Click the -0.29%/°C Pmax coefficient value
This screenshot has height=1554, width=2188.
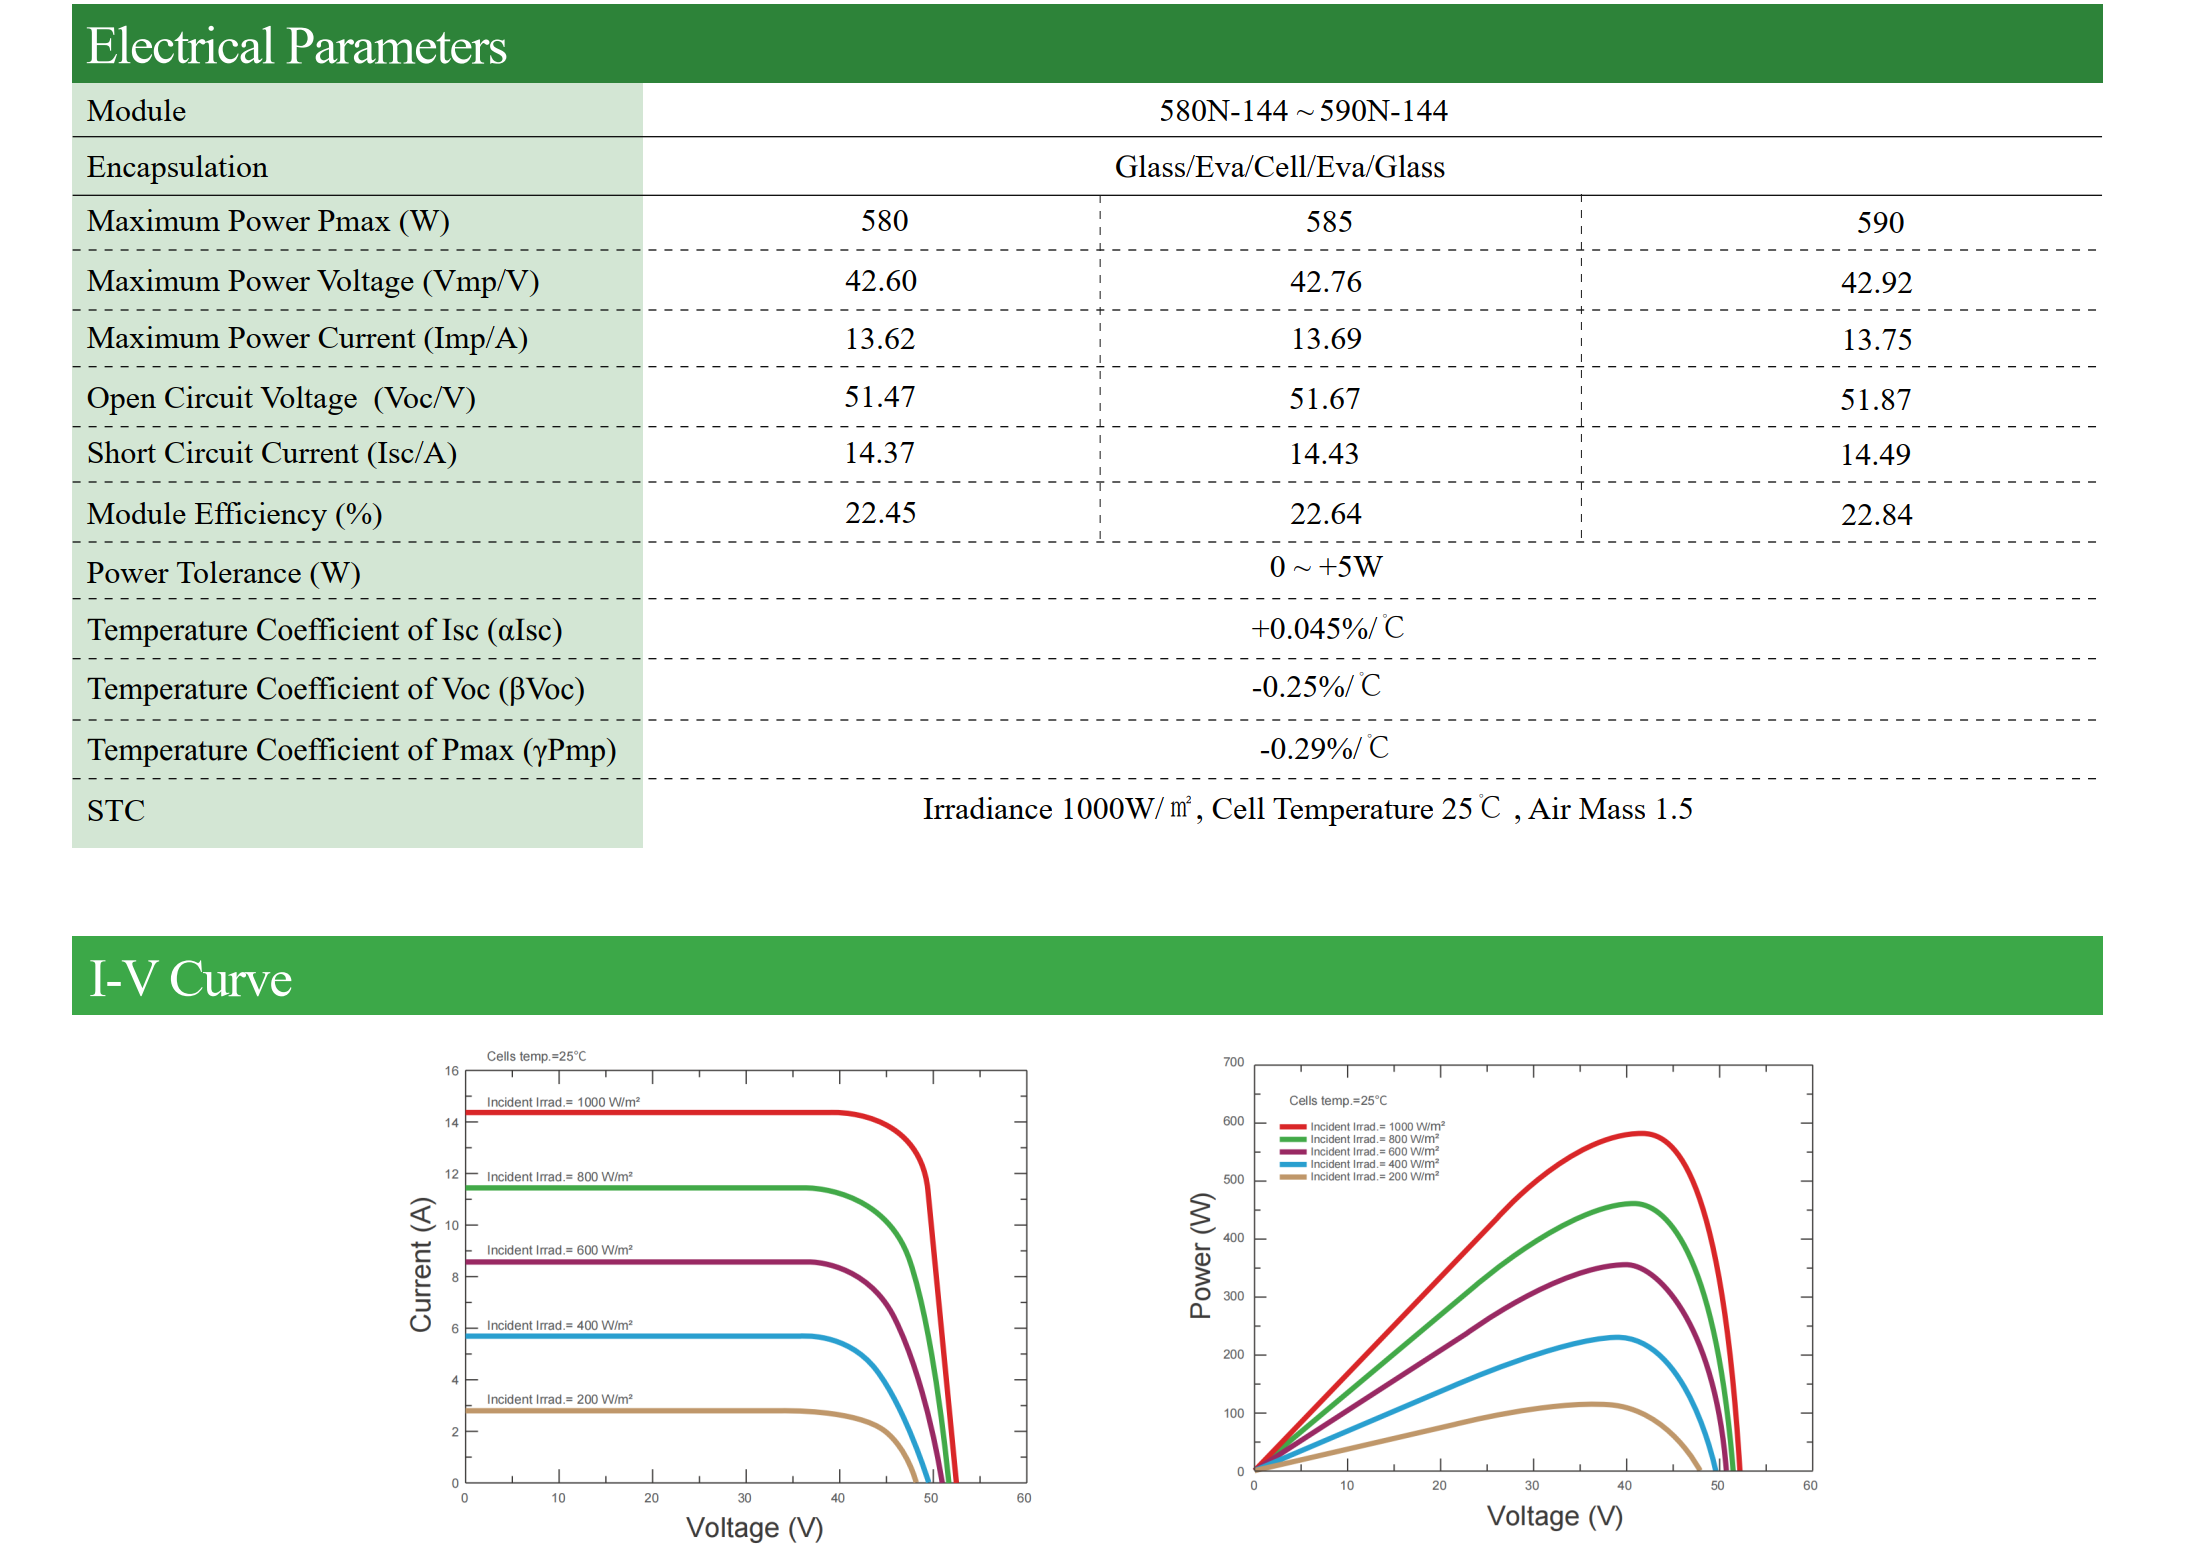pos(1323,748)
